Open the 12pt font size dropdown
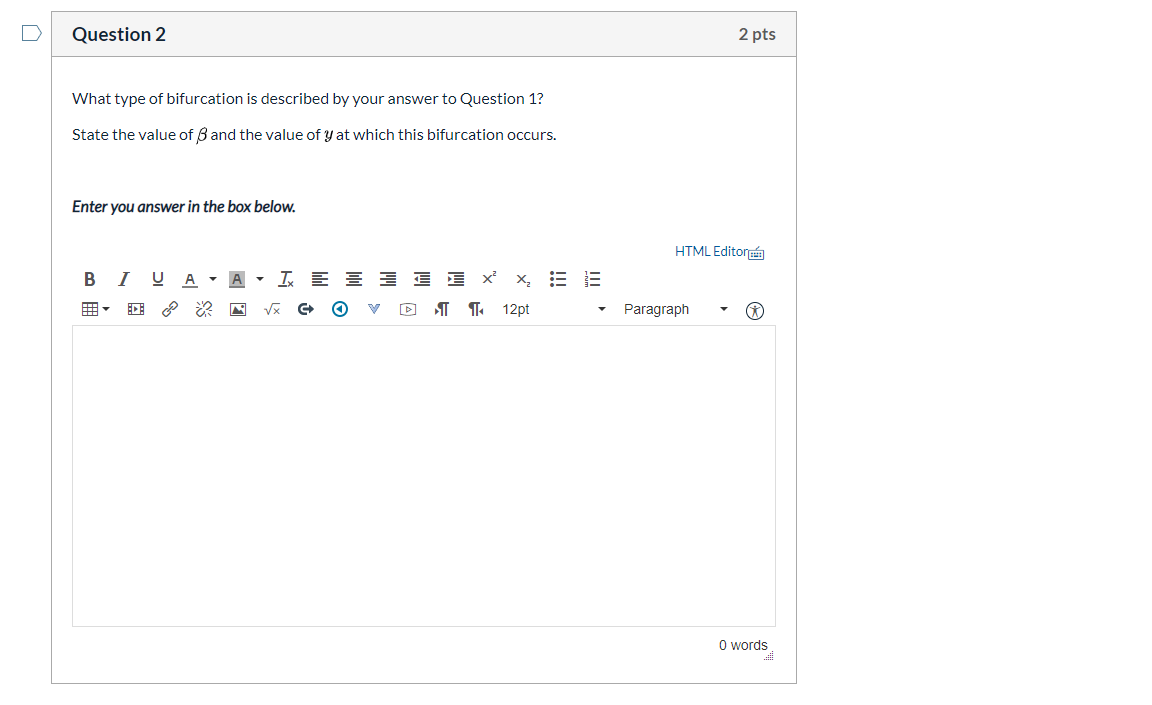This screenshot has width=1152, height=705. (554, 309)
